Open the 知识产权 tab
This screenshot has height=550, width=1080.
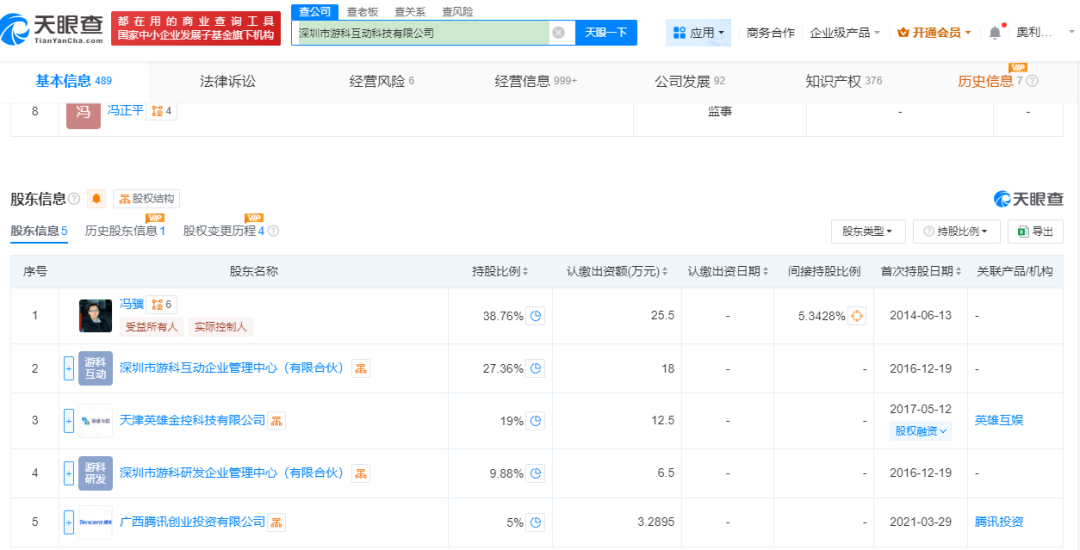[x=834, y=81]
